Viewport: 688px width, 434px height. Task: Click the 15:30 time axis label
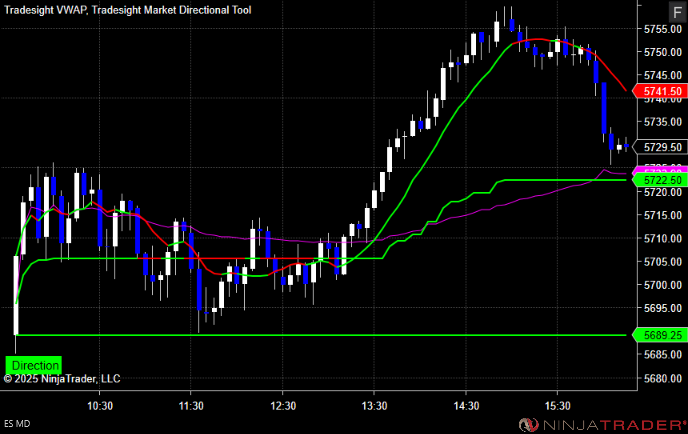click(x=558, y=406)
